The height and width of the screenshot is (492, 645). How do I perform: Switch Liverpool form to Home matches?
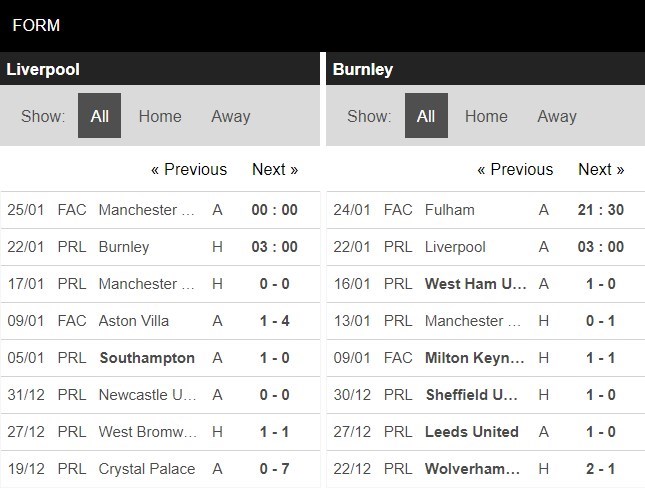point(160,116)
